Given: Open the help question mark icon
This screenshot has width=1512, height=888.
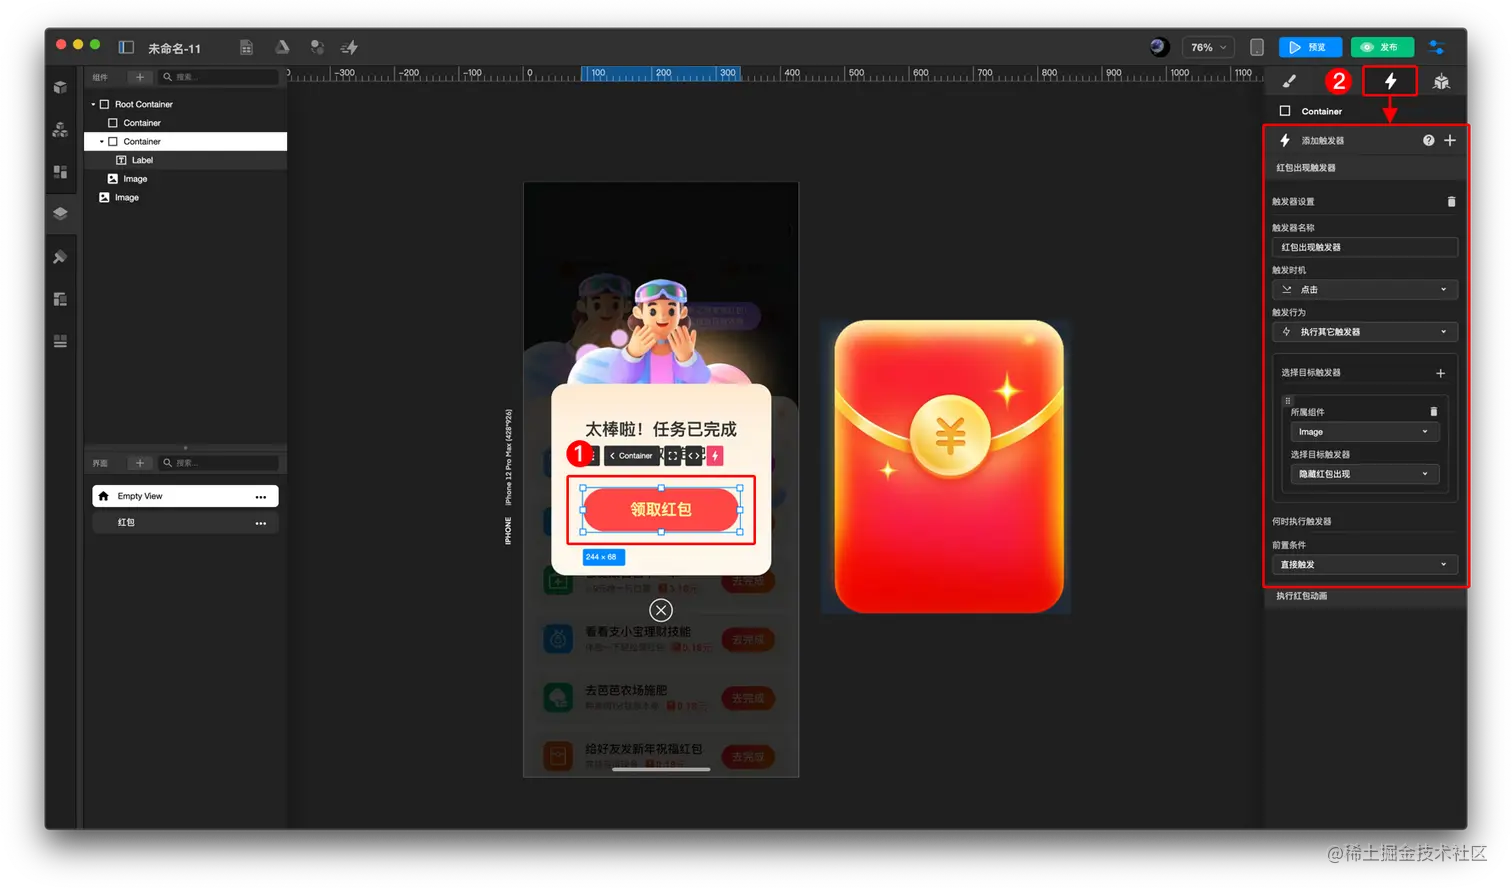Looking at the screenshot, I should pos(1429,140).
